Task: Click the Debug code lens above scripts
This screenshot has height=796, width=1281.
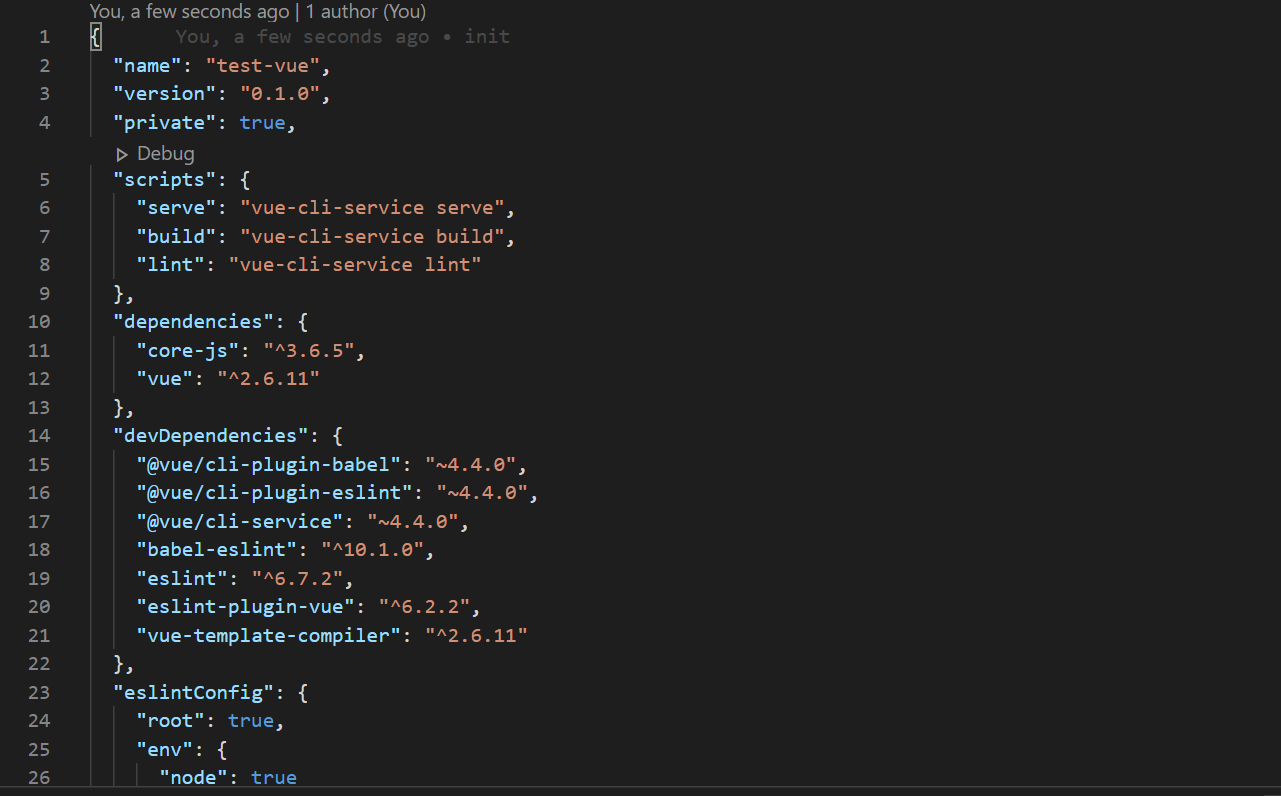Action: click(x=155, y=153)
